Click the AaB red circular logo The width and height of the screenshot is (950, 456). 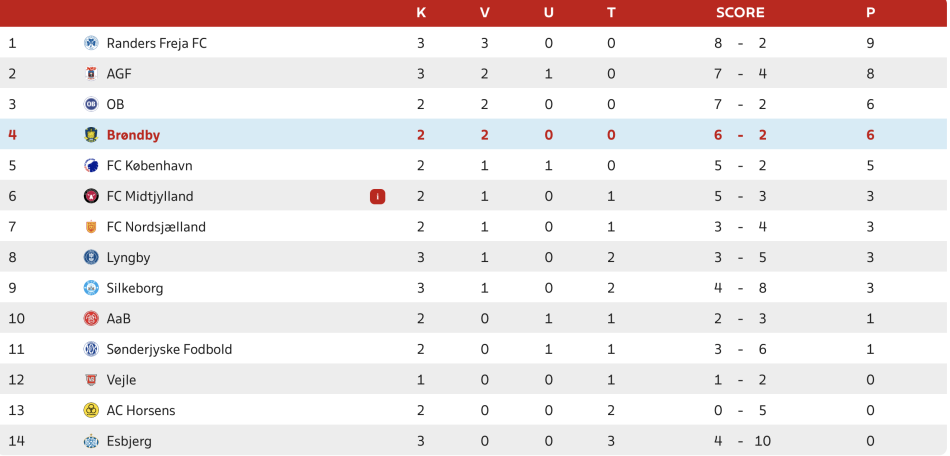[x=91, y=319]
